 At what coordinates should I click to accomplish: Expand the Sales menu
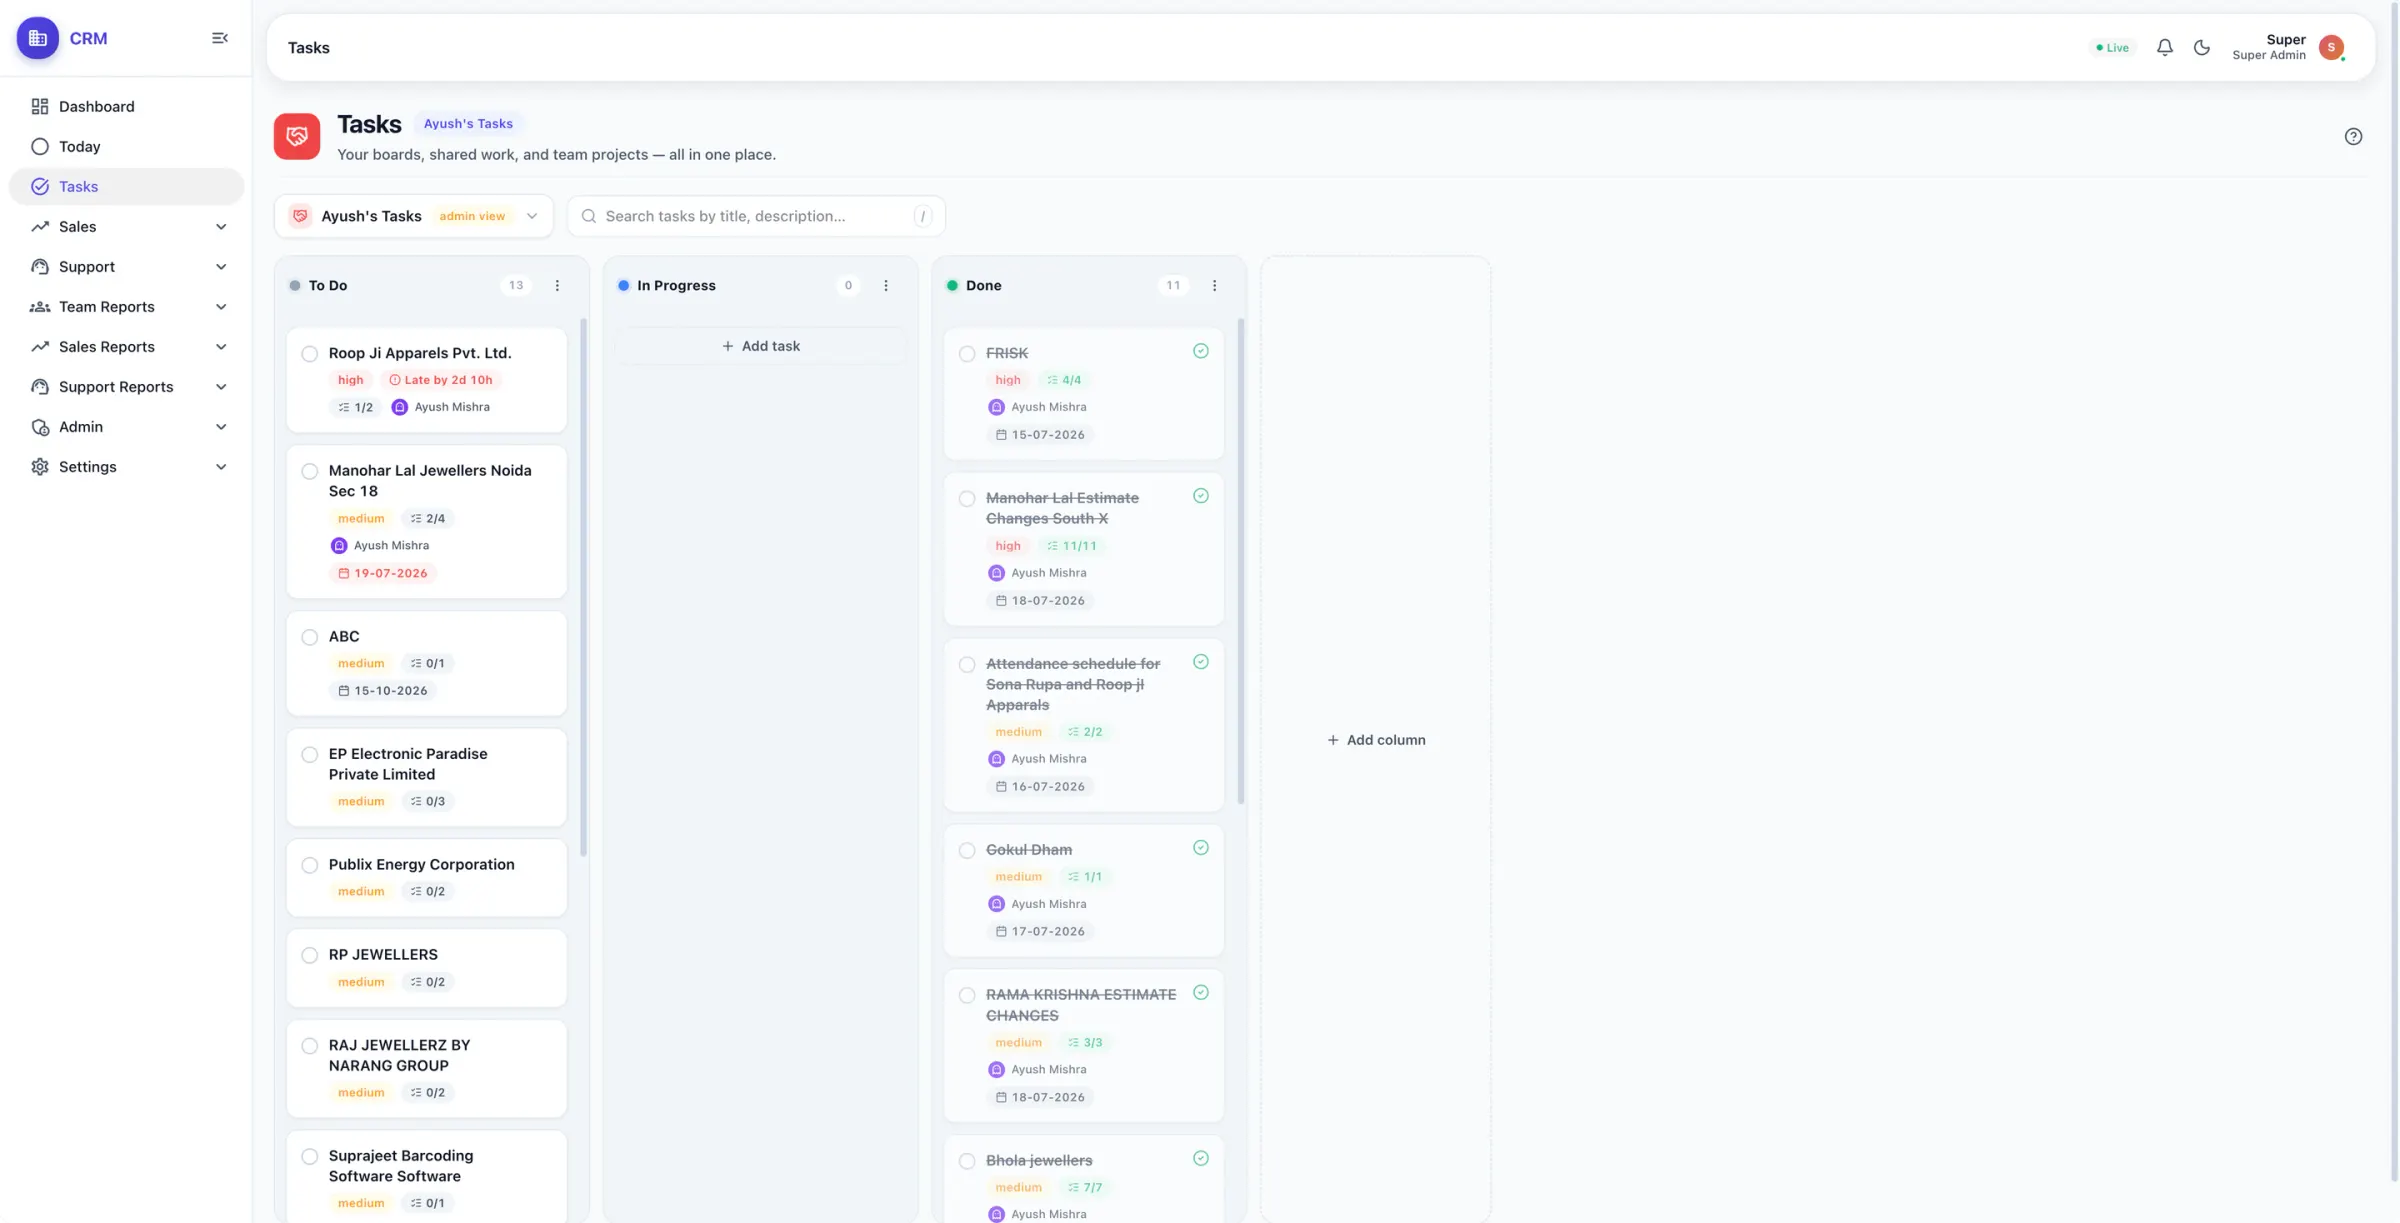point(126,227)
